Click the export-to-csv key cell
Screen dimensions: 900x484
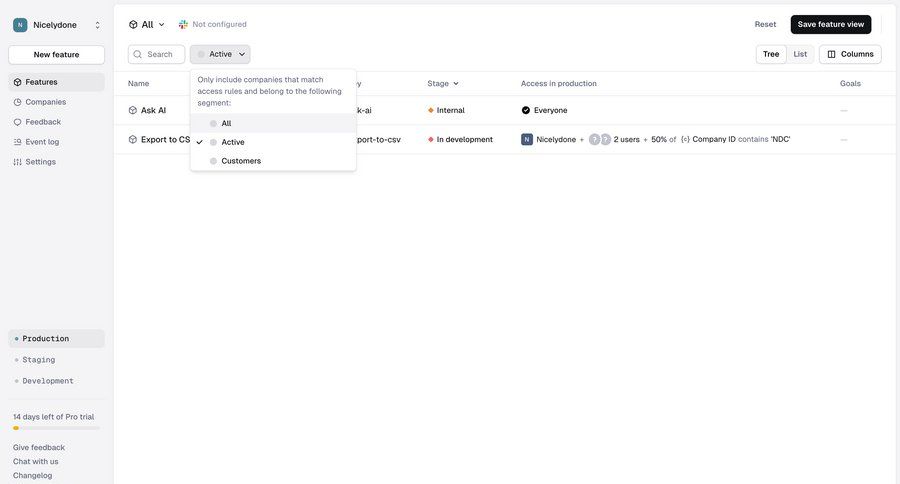coord(378,140)
